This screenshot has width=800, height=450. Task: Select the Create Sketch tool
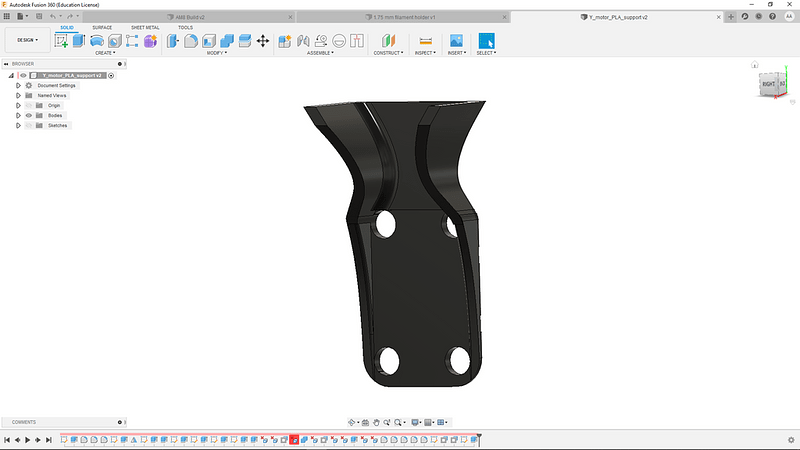61,41
